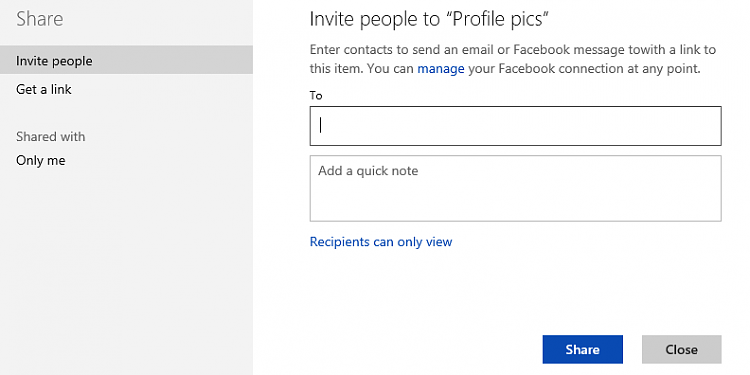Close the share dialog

(x=681, y=350)
